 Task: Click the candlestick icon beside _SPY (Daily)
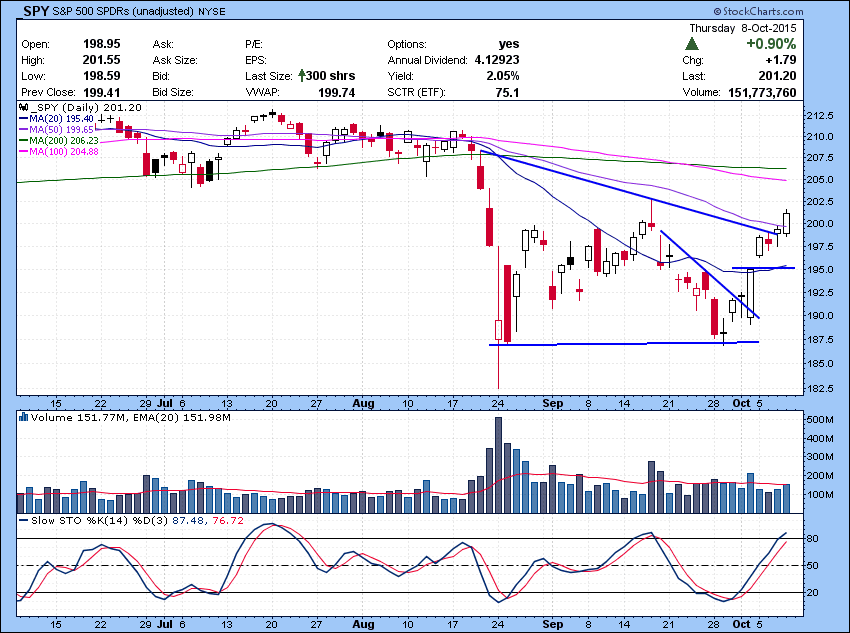pos(23,107)
